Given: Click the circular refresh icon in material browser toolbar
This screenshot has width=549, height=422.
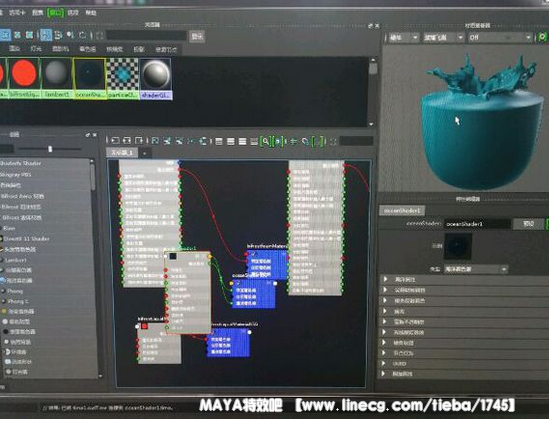Looking at the screenshot, I should click(x=83, y=35).
